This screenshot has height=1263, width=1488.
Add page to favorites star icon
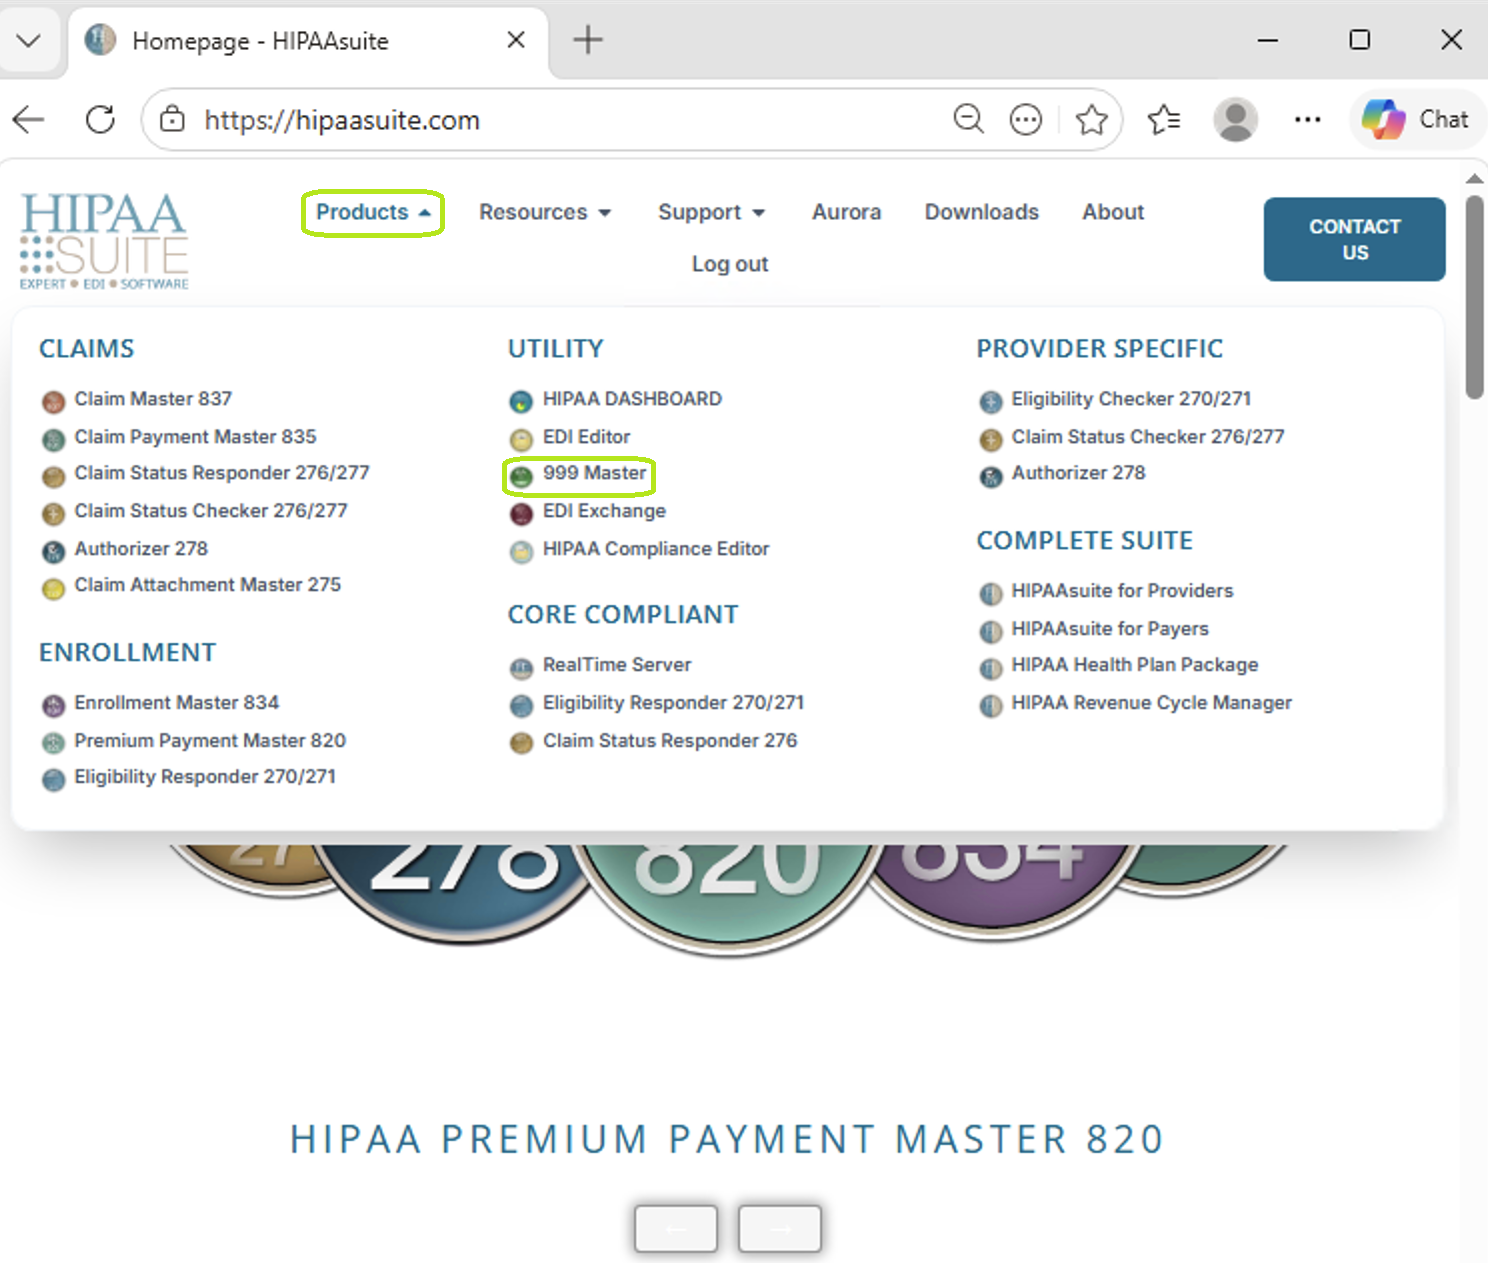pos(1091,120)
